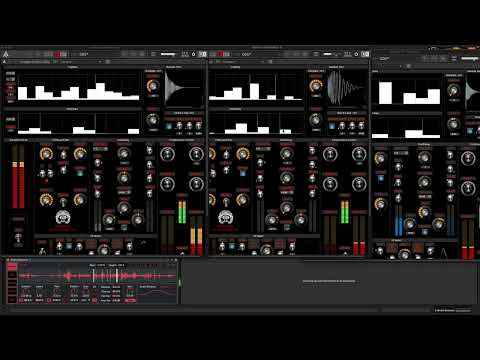The width and height of the screenshot is (480, 360).
Task: Select the red top slot in sampler panel list
Action: point(12,266)
